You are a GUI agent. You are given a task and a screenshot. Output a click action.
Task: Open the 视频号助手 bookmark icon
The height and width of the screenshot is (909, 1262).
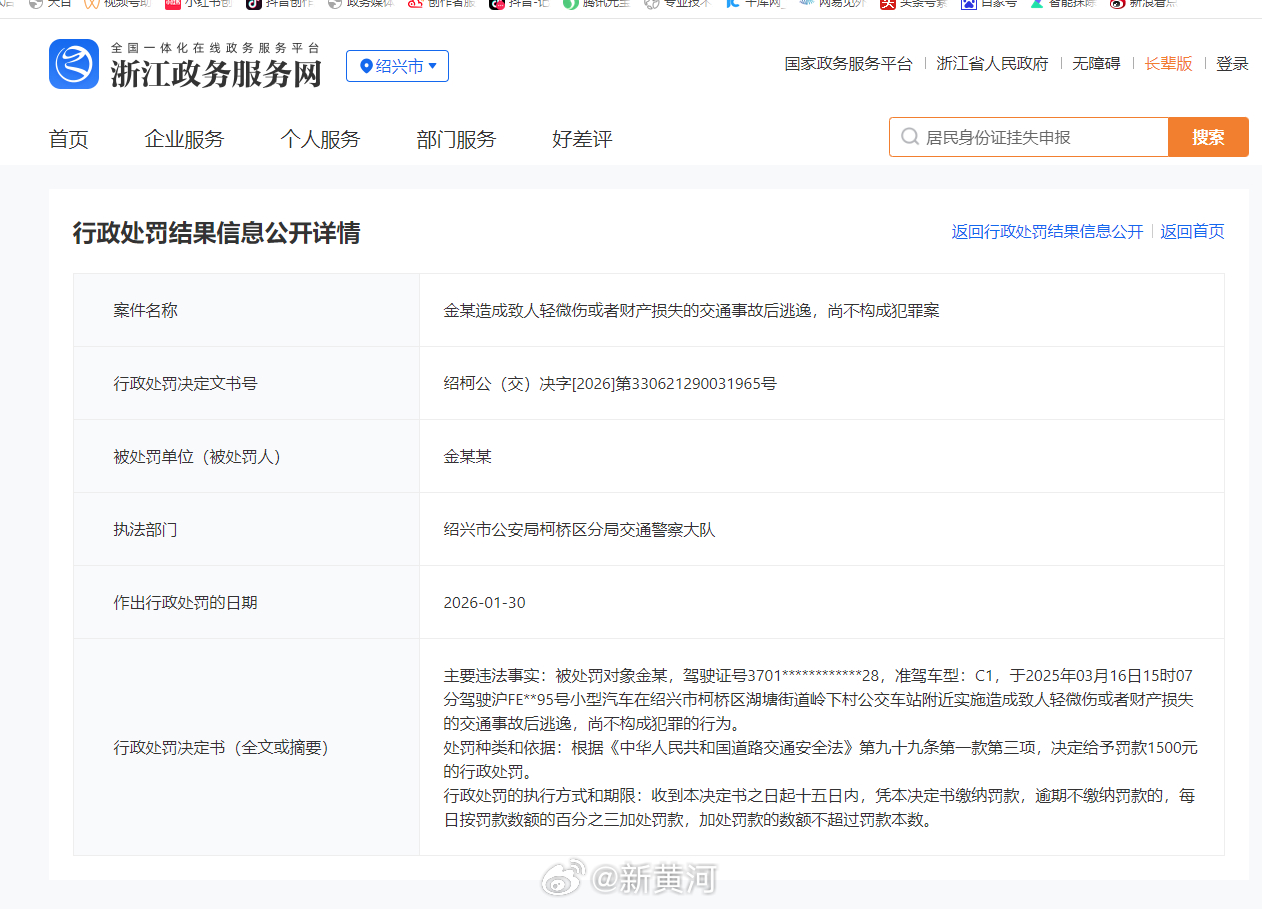(x=90, y=7)
